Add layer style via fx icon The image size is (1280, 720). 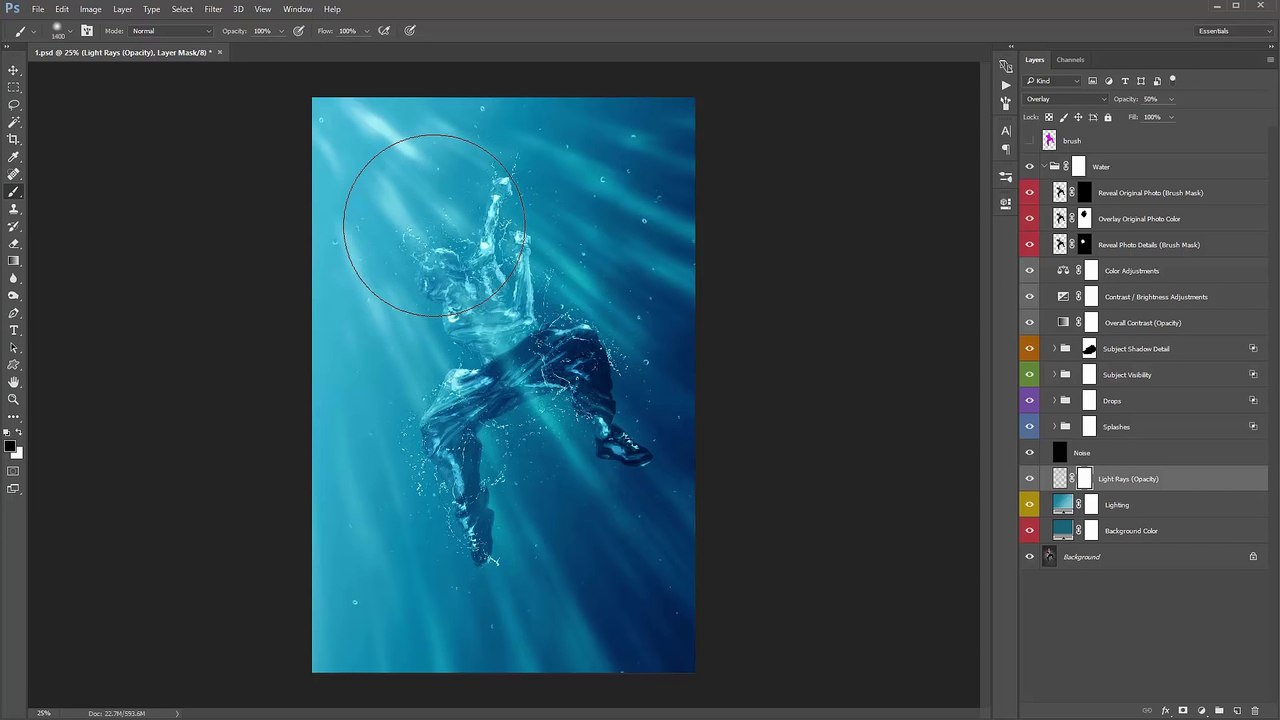1165,711
